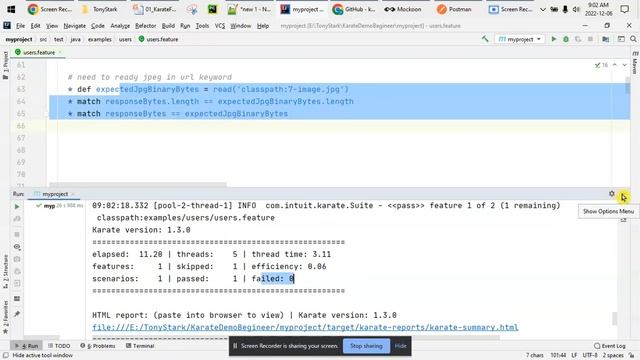The image size is (640, 360).
Task: Show hidden system tray icons chevron
Action: [543, 9]
